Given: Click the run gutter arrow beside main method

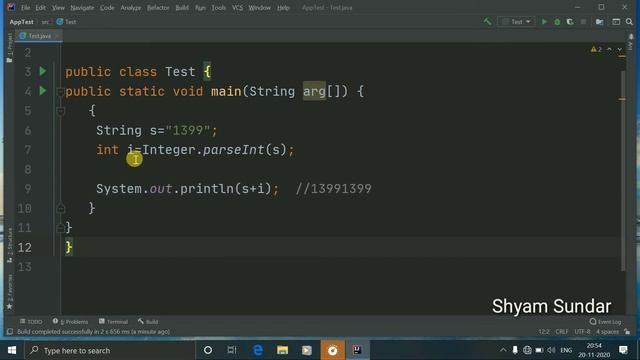Looking at the screenshot, I should [x=43, y=91].
